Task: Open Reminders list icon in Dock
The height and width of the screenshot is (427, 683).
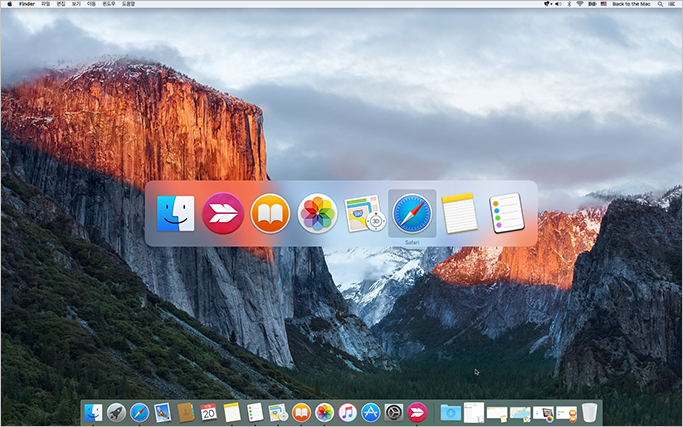Action: (x=255, y=412)
